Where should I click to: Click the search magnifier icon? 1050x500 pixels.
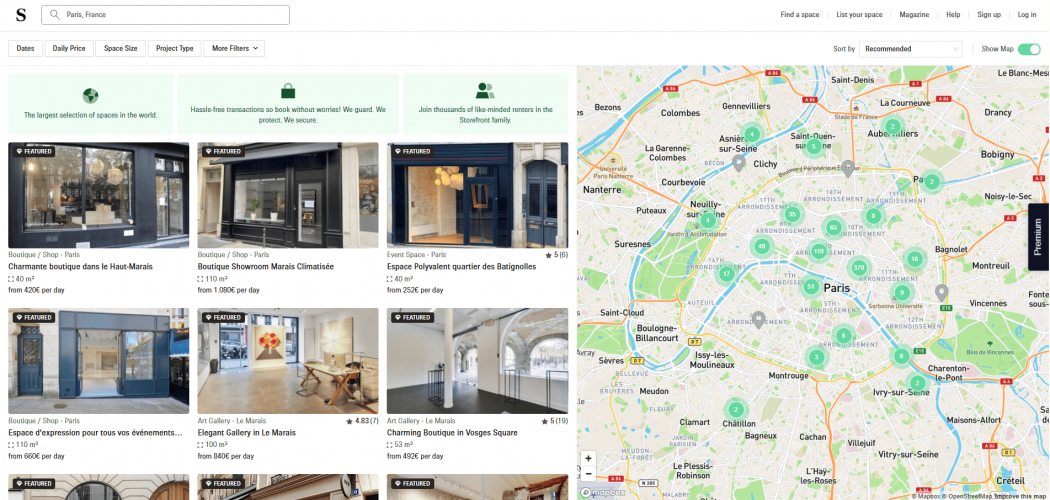pos(55,15)
